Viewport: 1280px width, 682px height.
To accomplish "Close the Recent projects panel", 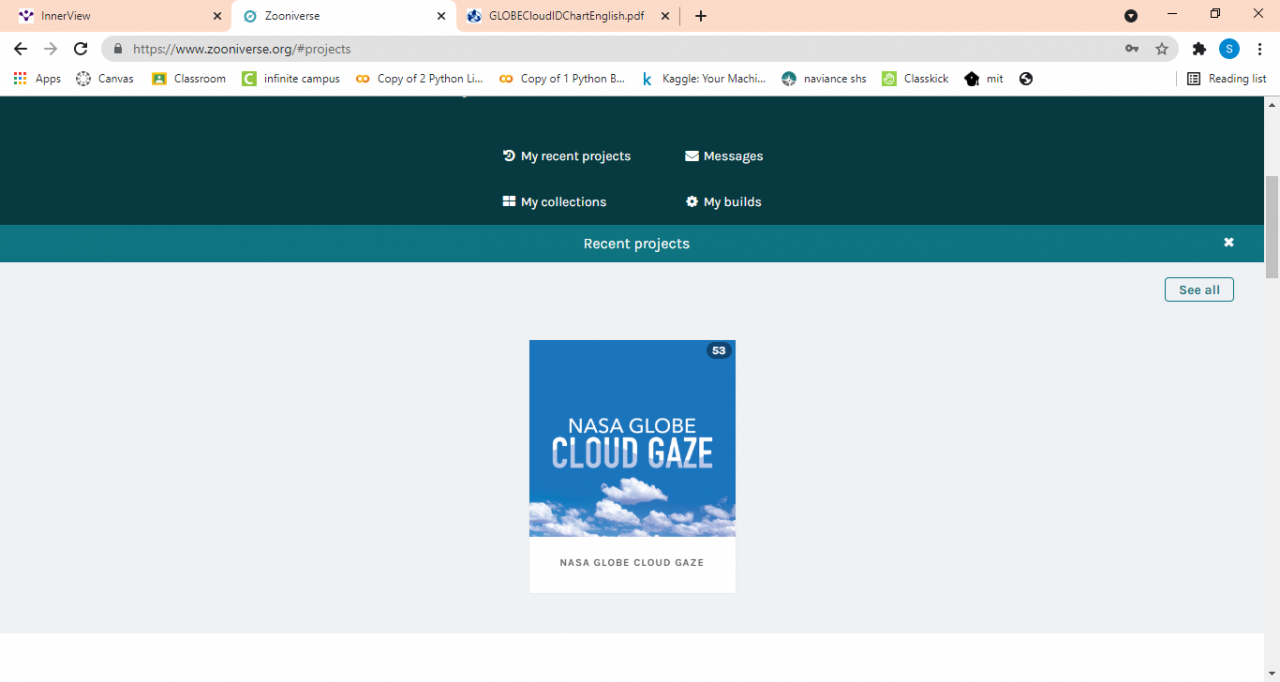I will pos(1229,243).
